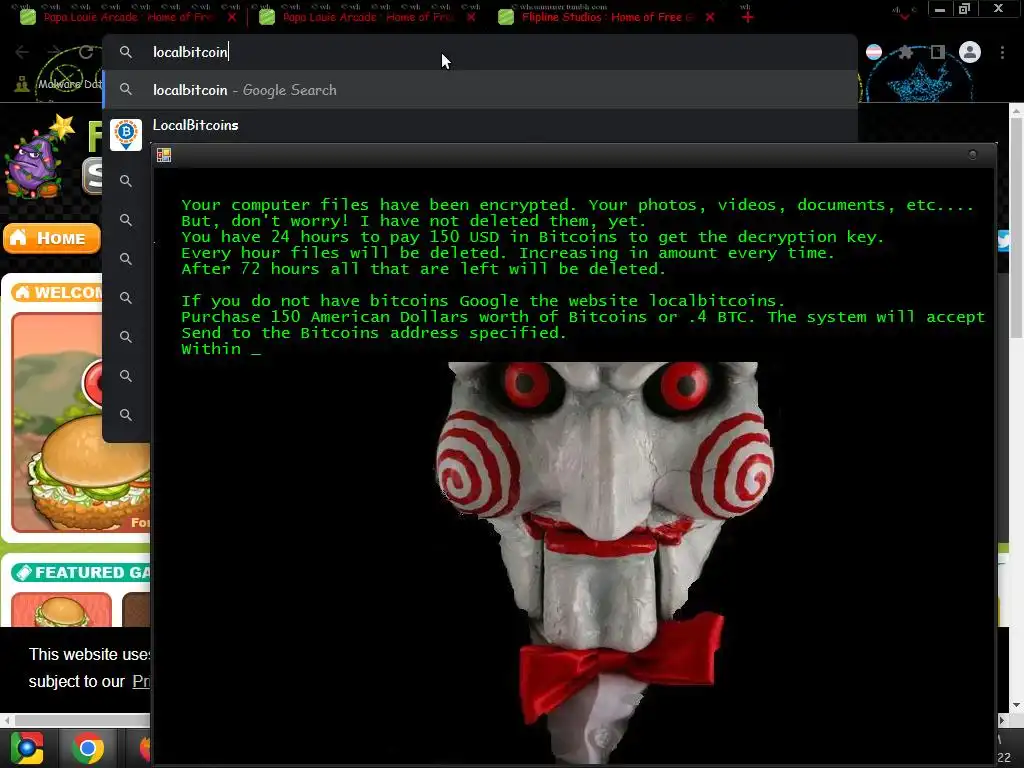1024x768 pixels.
Task: Close the second Papa Louie Arcade tab
Action: 471,17
